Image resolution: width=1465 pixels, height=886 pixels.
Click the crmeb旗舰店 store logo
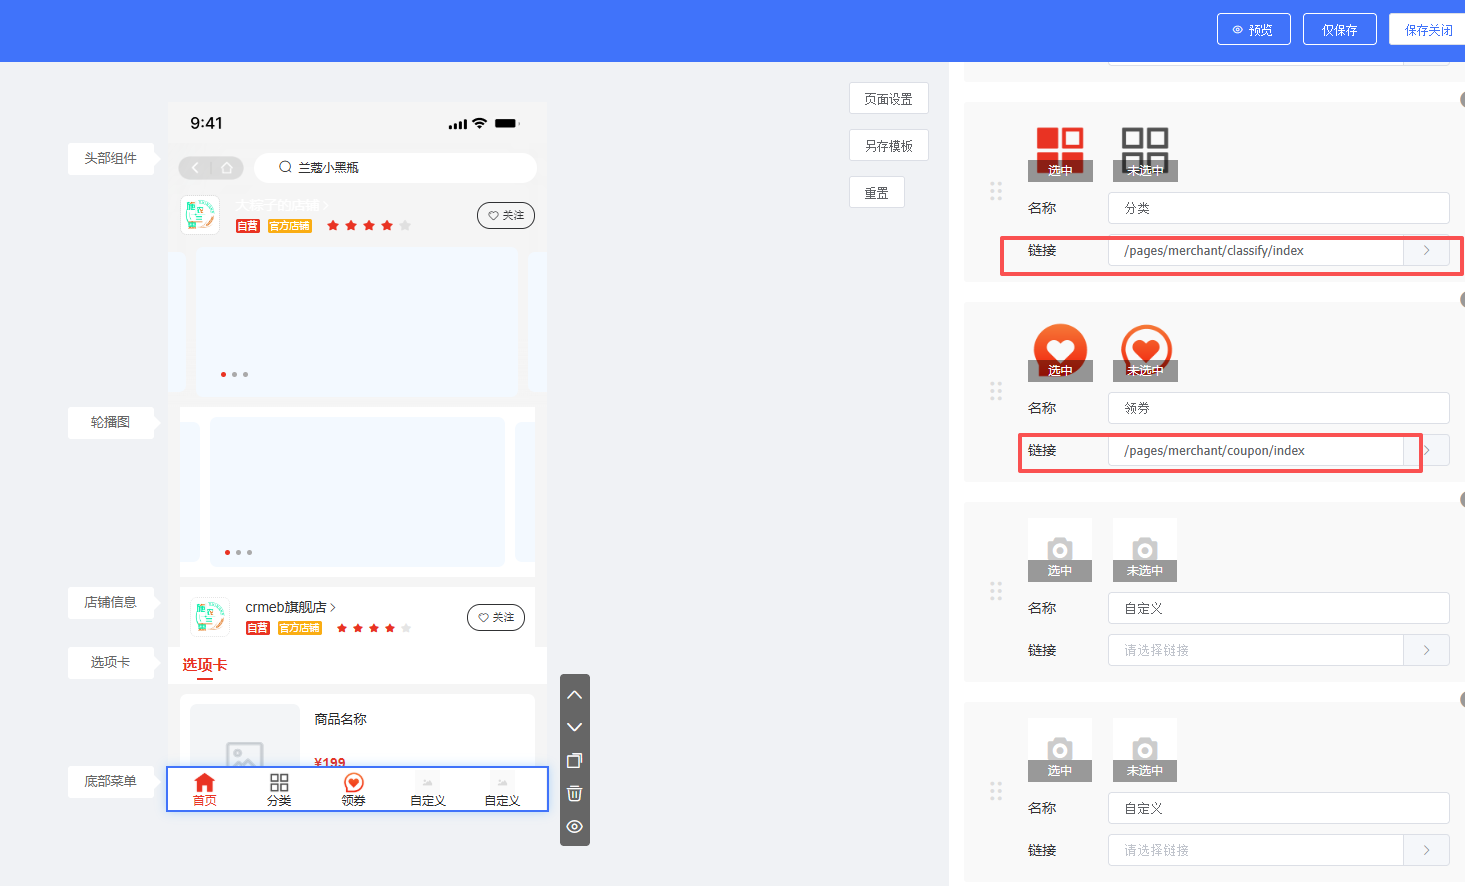210,617
